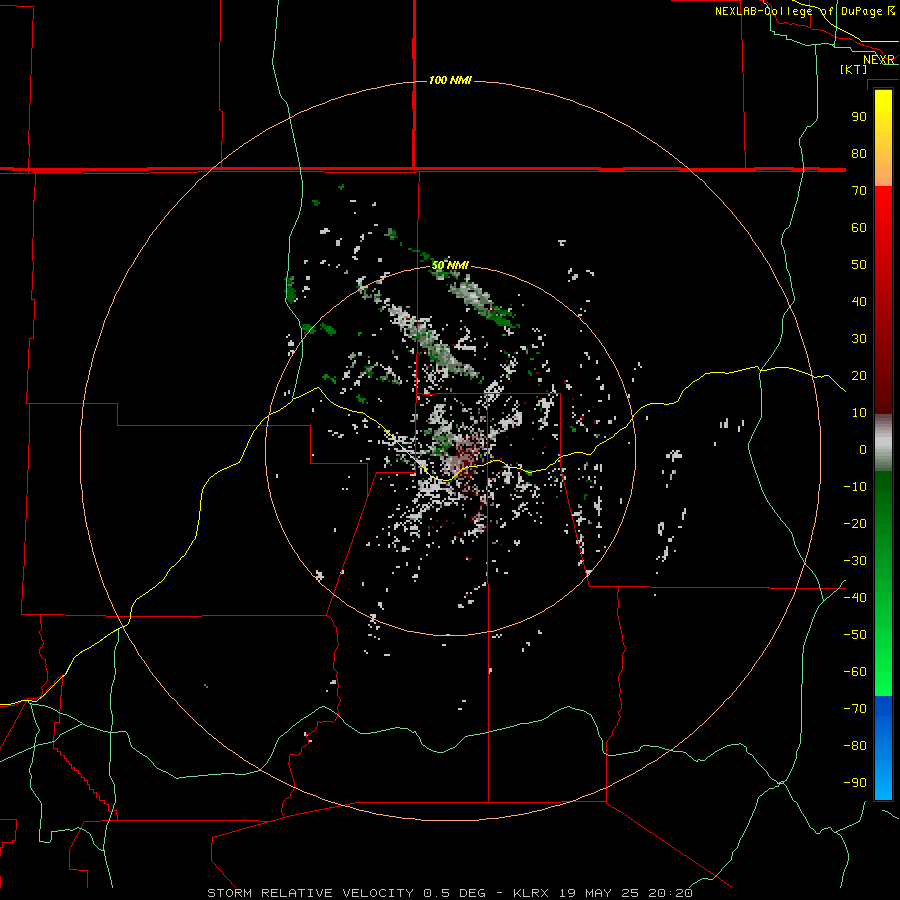Screen dimensions: 900x900
Task: Click the "STORM RELATIVE VELOCITY" footer title
Action: [310, 893]
